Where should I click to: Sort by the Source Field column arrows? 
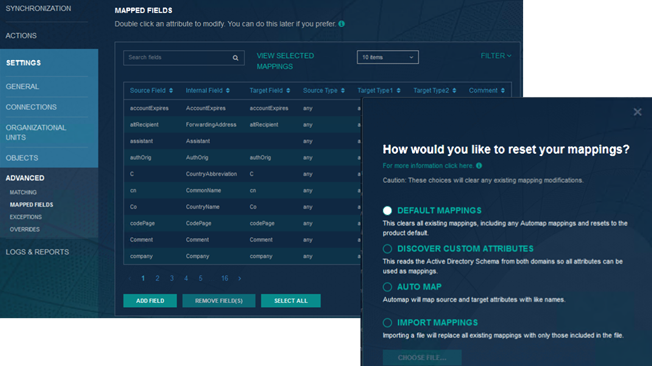(171, 91)
